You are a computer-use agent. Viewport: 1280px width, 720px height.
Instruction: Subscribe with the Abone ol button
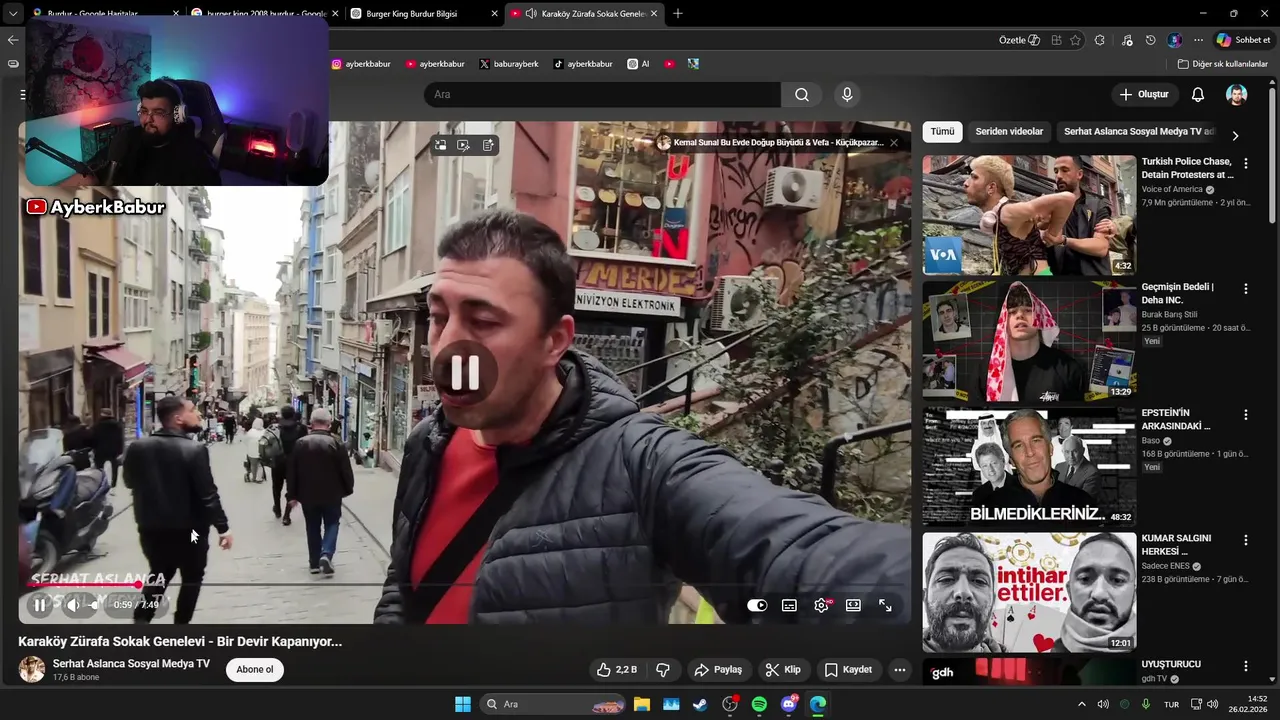coord(255,670)
